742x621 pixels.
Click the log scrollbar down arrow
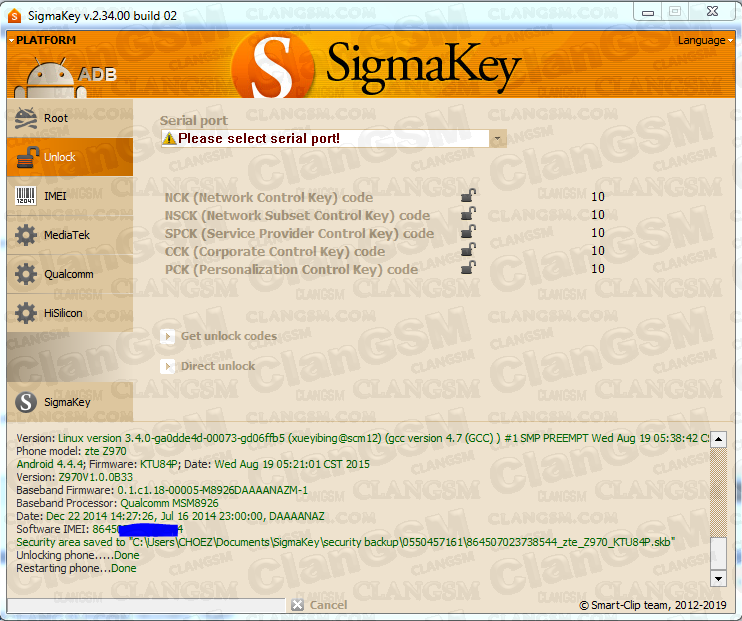718,578
